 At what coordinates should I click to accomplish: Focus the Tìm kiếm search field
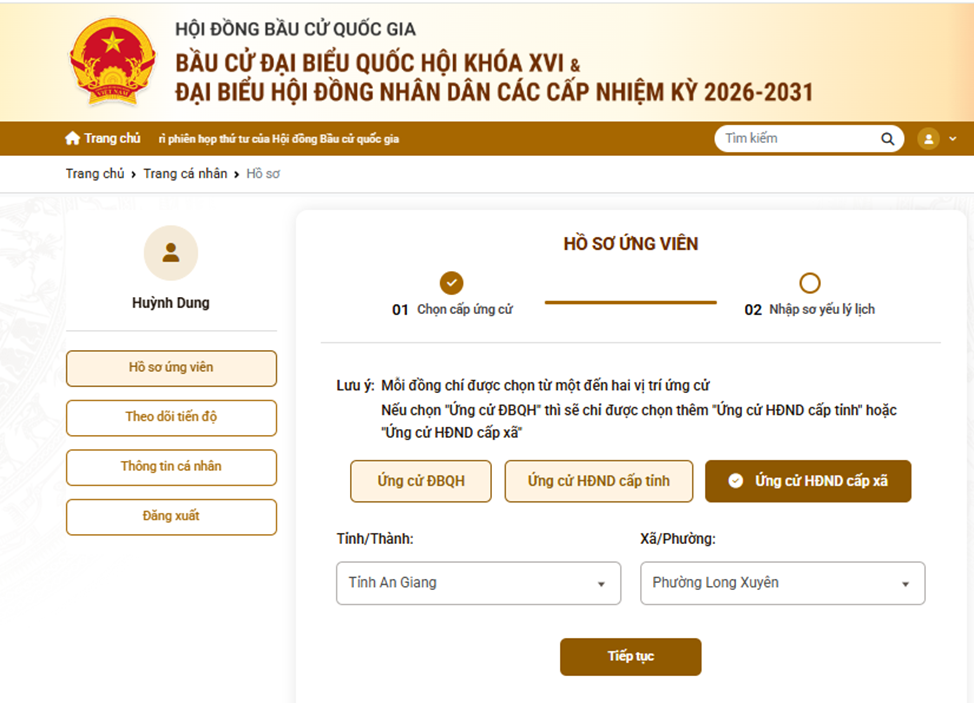pyautogui.click(x=795, y=139)
